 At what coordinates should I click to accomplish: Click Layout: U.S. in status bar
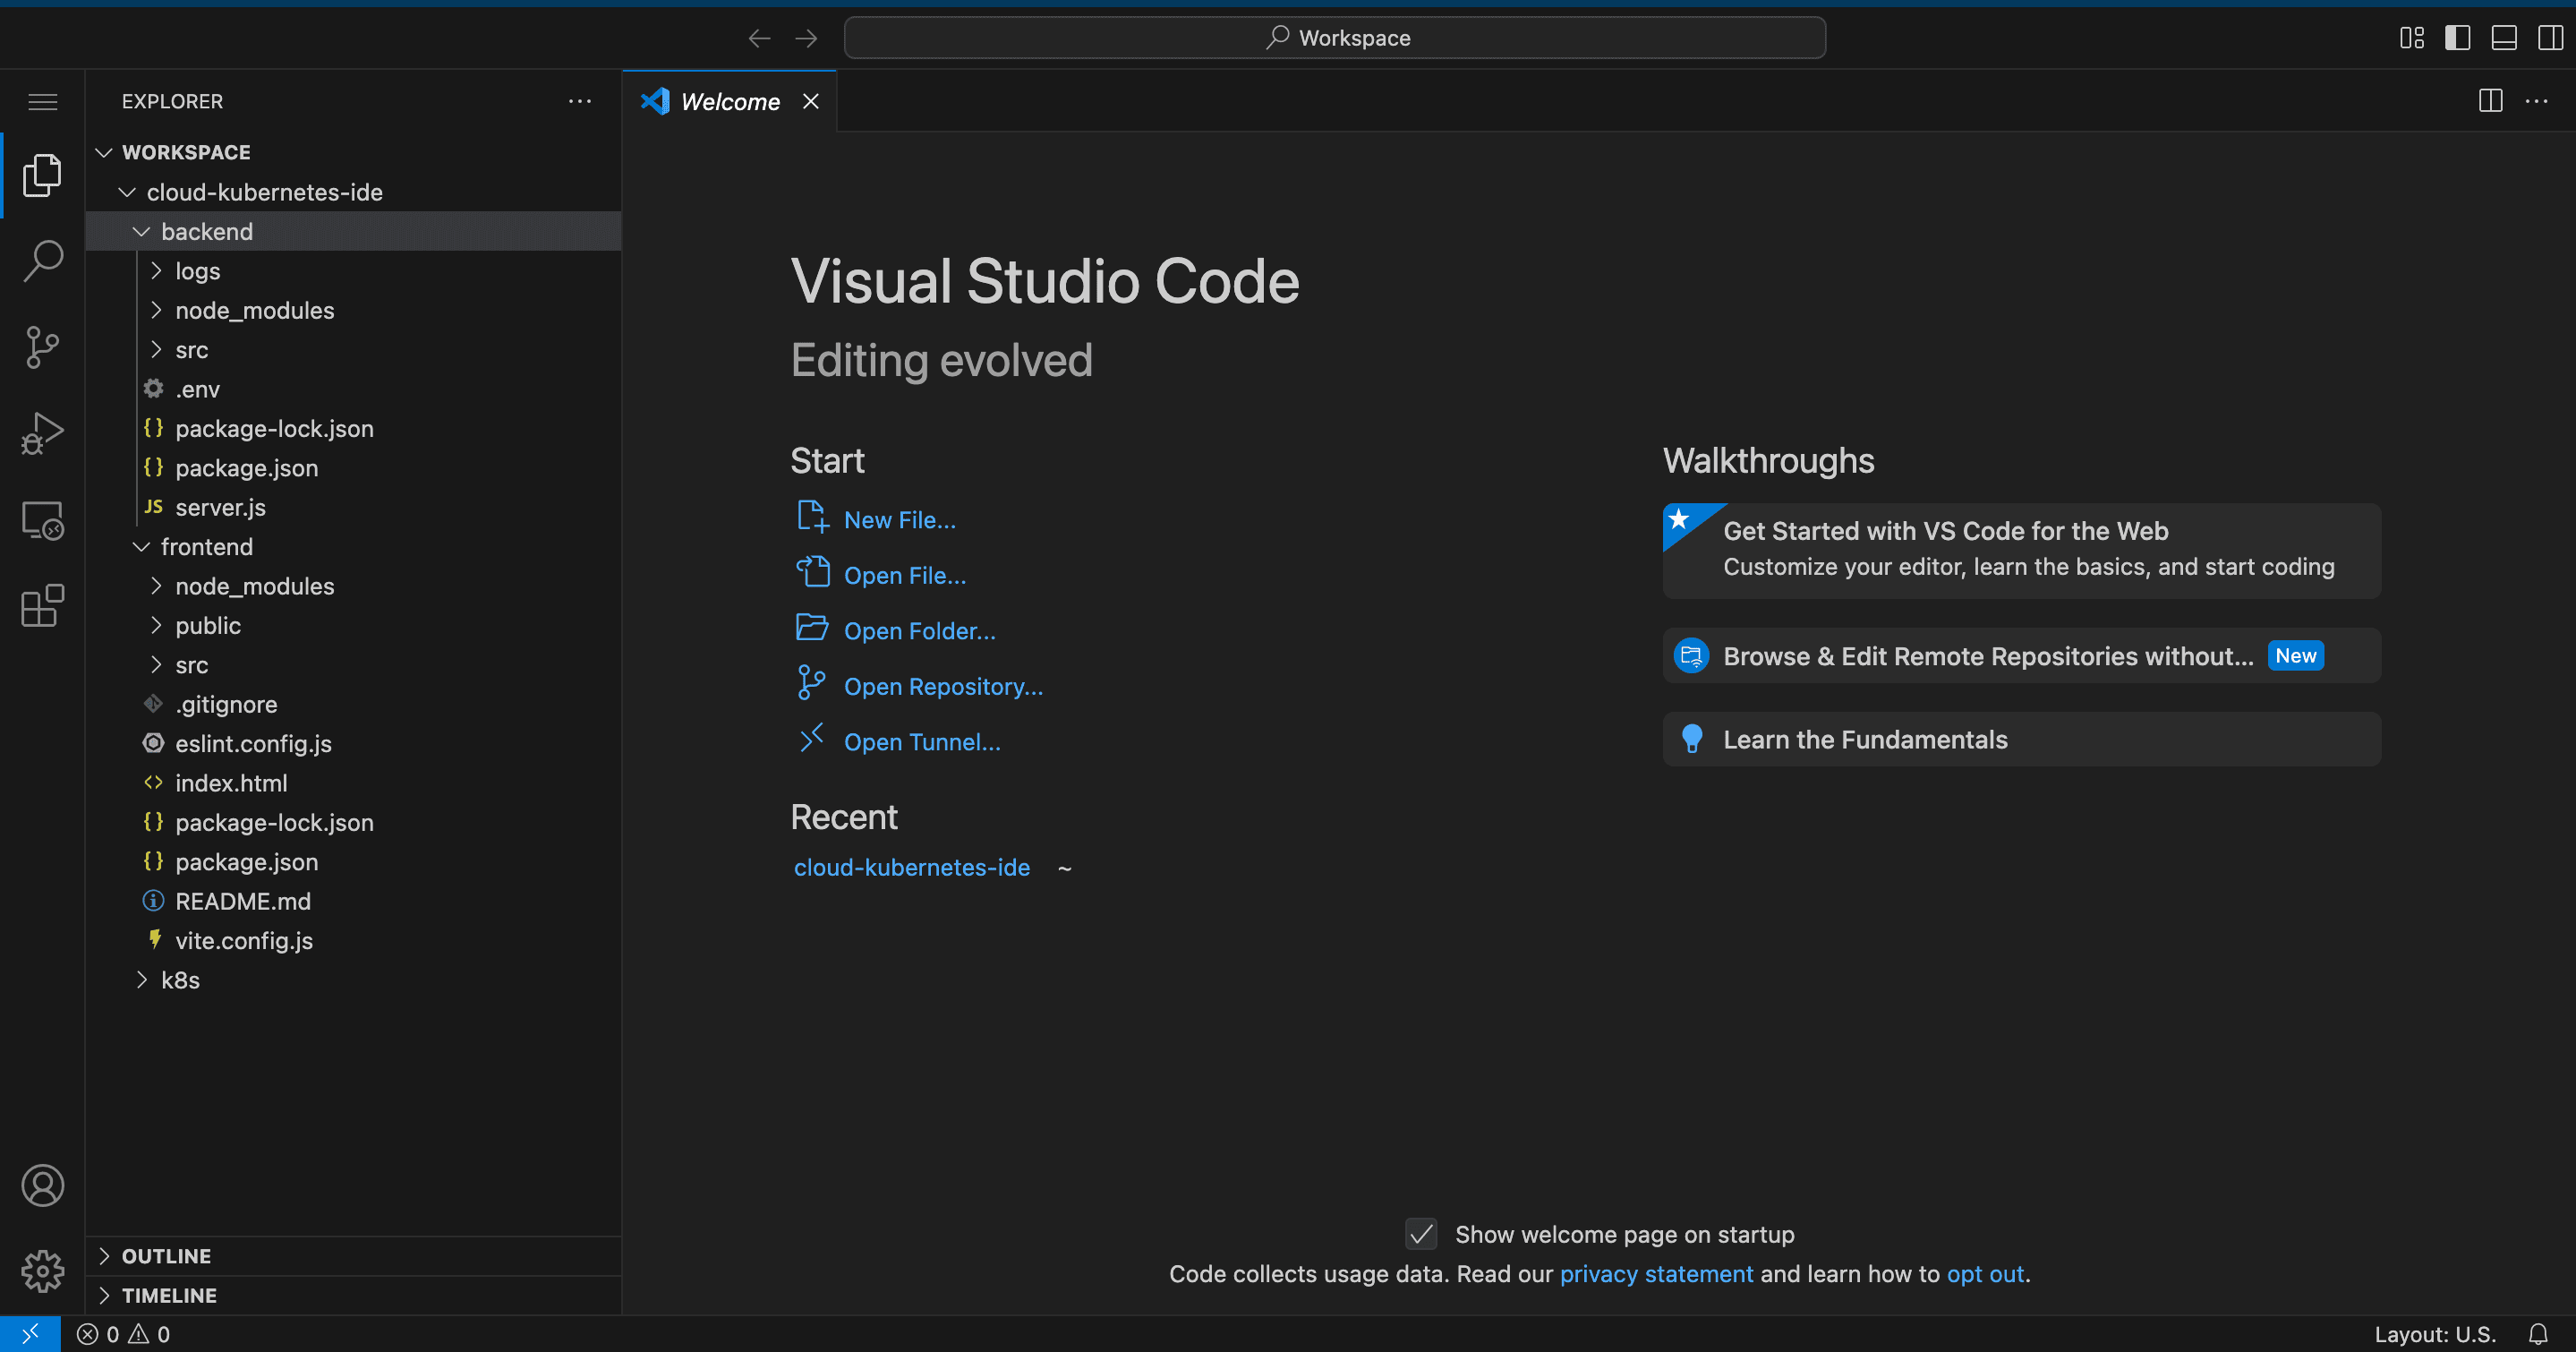[2435, 1334]
